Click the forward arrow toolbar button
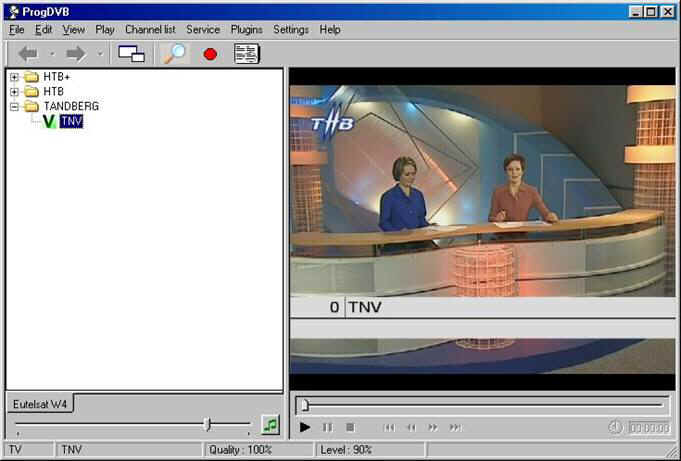This screenshot has width=681, height=461. point(76,54)
